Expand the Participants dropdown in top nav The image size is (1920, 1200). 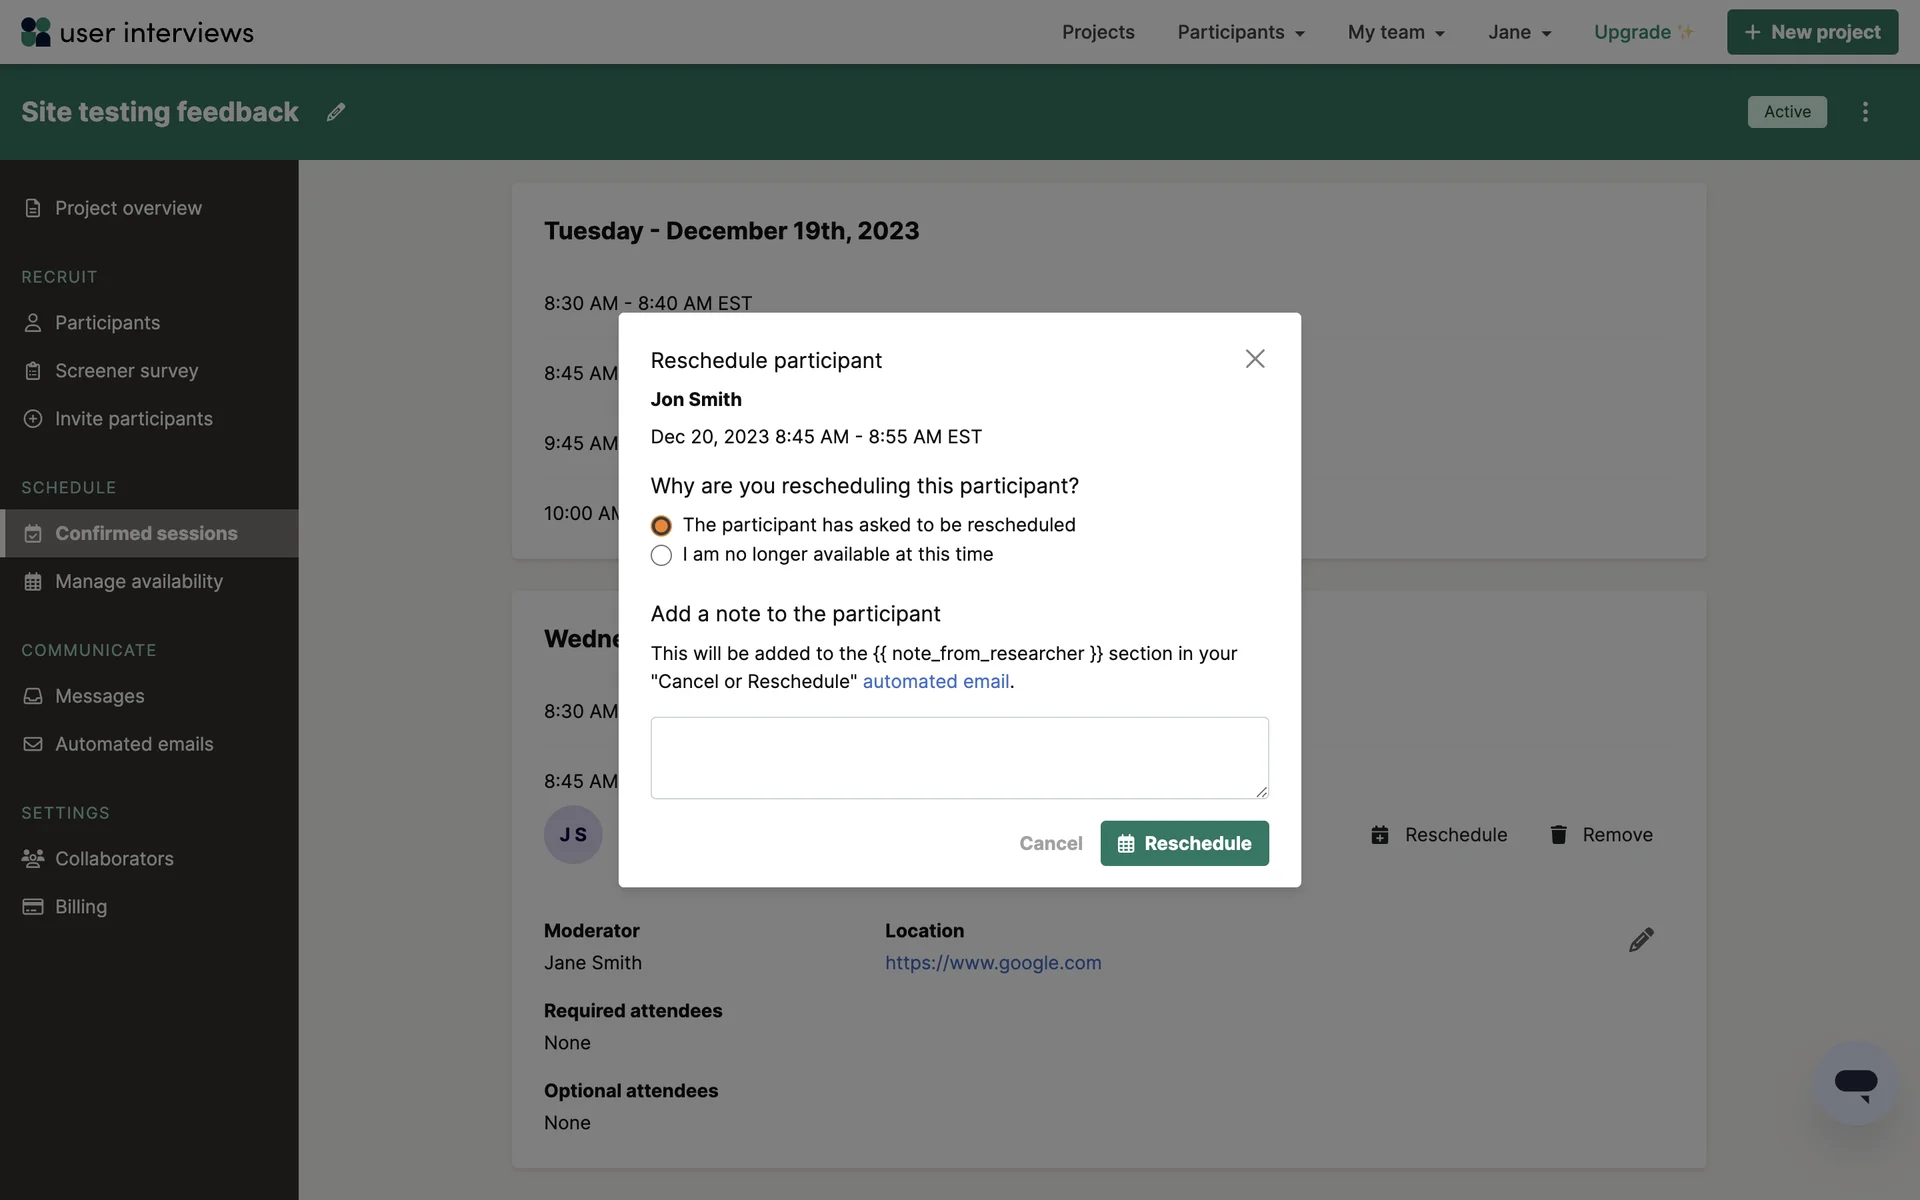[x=1241, y=32]
